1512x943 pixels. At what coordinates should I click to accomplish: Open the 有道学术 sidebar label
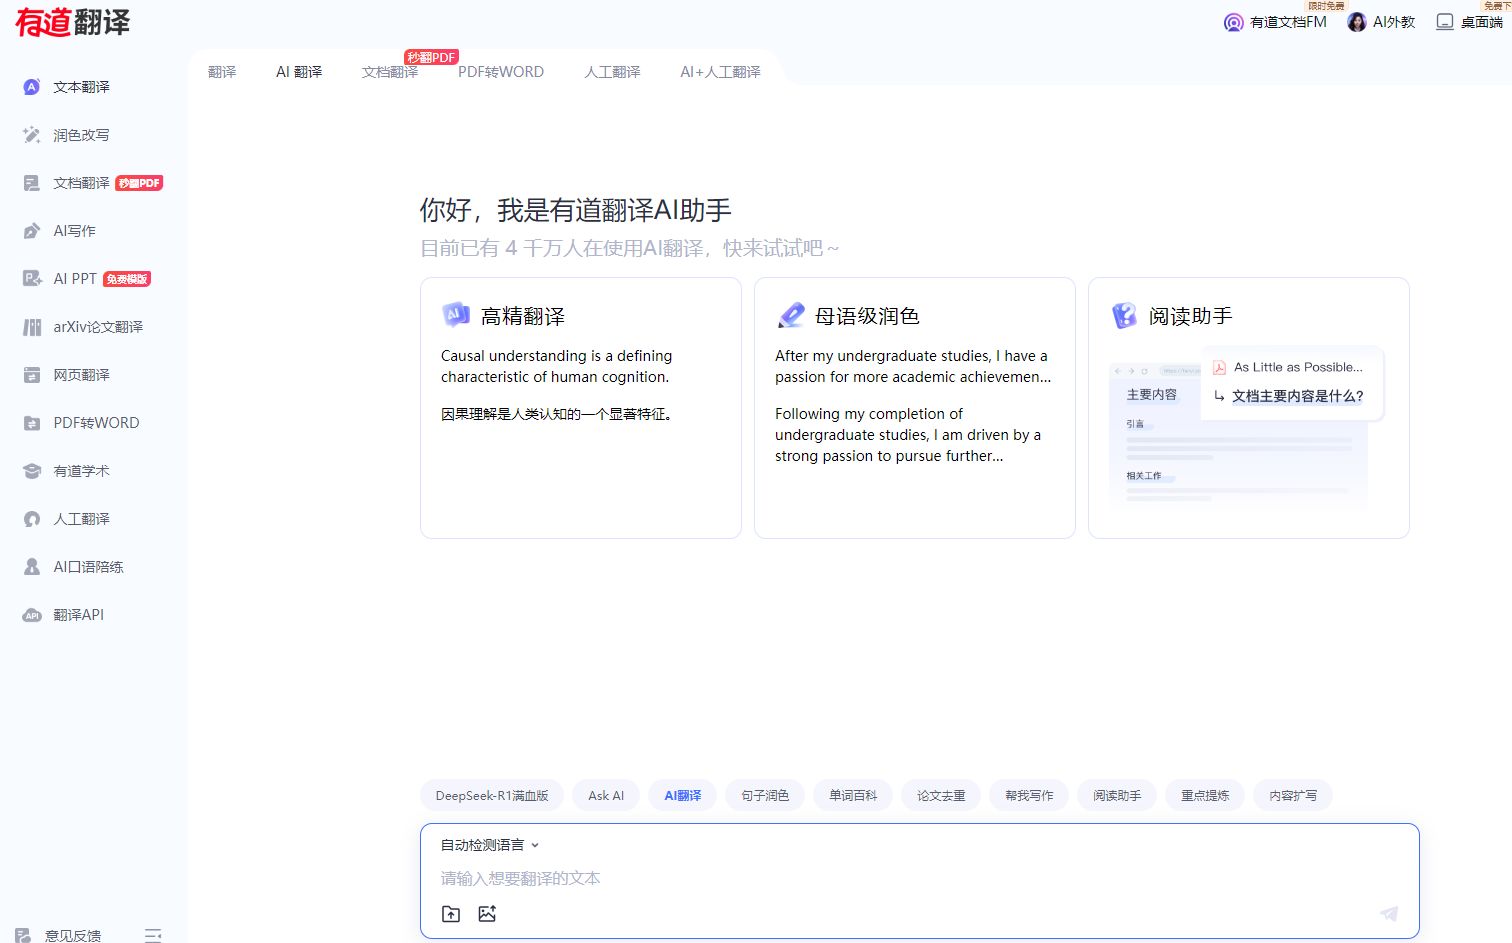(81, 471)
